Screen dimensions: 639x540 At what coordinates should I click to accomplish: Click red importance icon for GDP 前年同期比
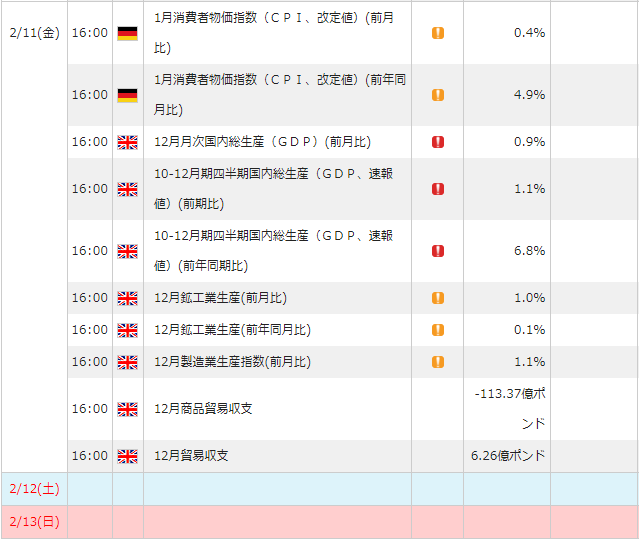click(x=438, y=251)
